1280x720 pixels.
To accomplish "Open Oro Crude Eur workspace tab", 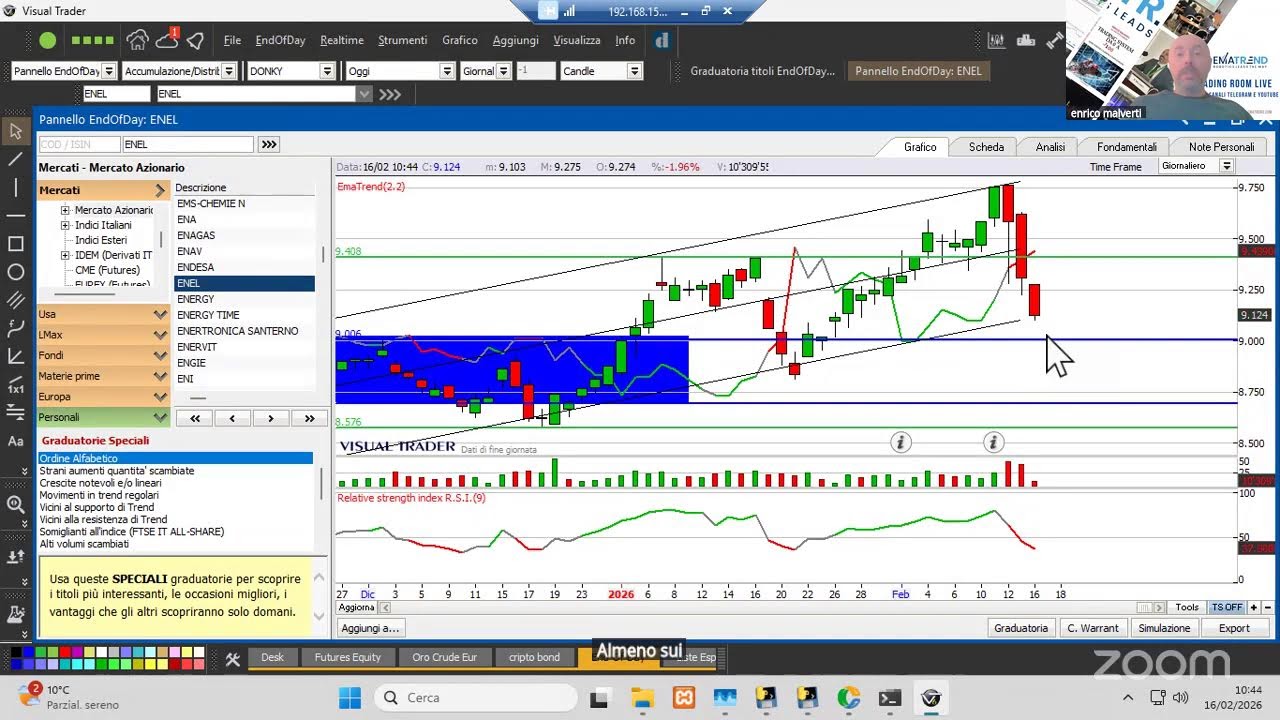I will (444, 657).
